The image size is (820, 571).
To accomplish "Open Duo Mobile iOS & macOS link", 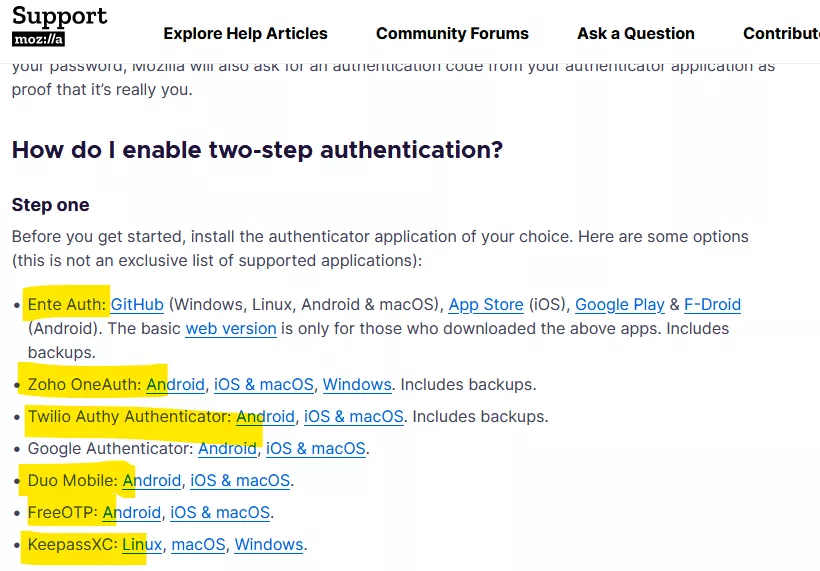I will click(x=240, y=480).
